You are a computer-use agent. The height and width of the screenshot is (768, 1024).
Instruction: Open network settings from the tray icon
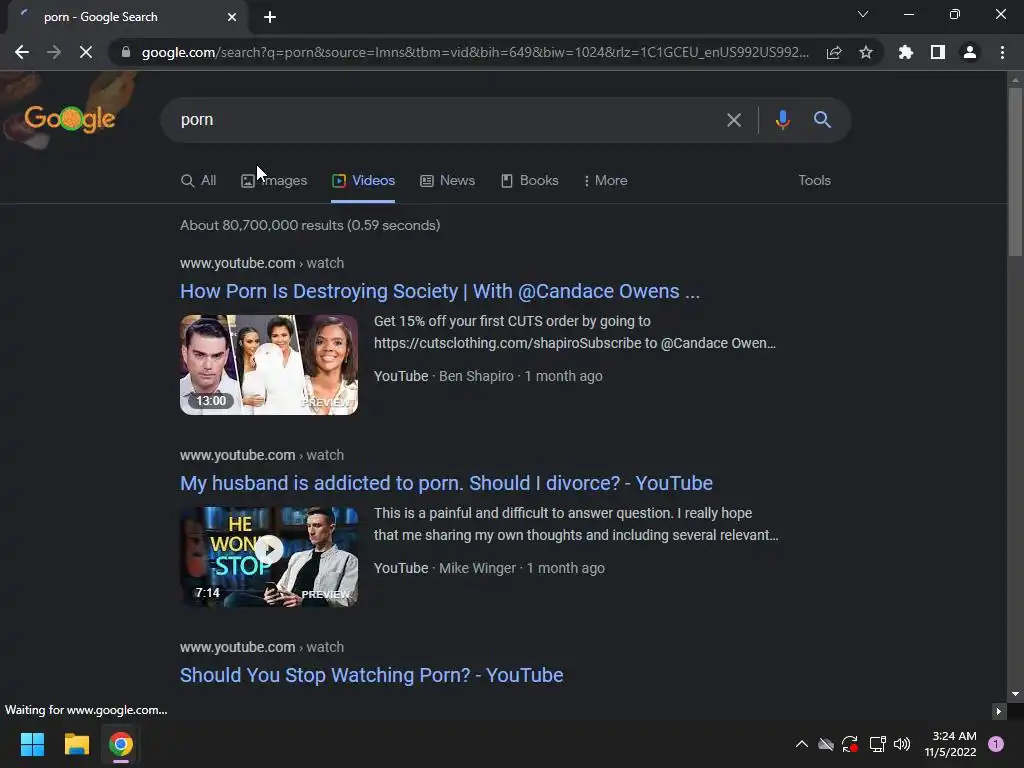(x=877, y=744)
